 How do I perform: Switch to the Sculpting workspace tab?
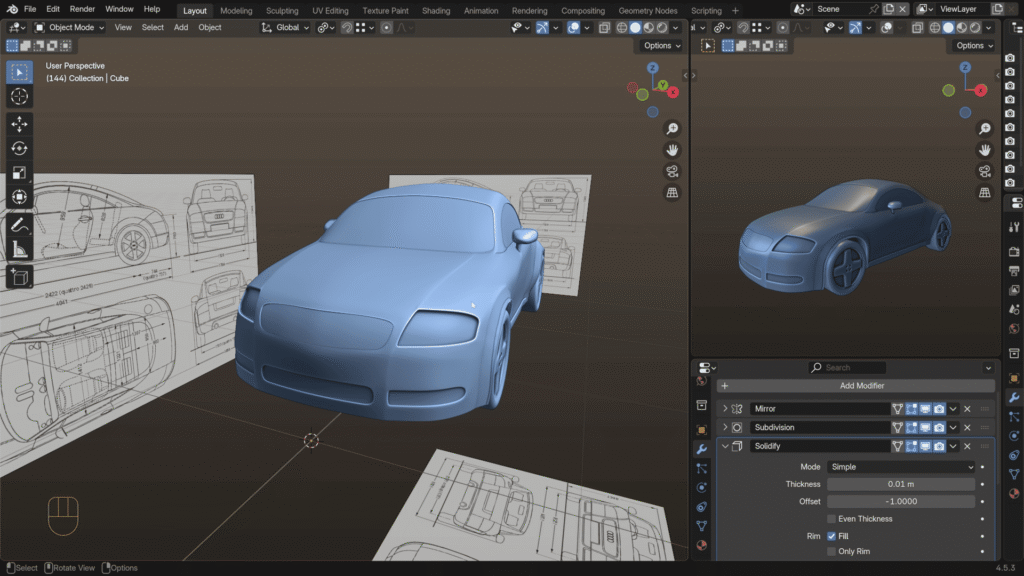pyautogui.click(x=281, y=11)
